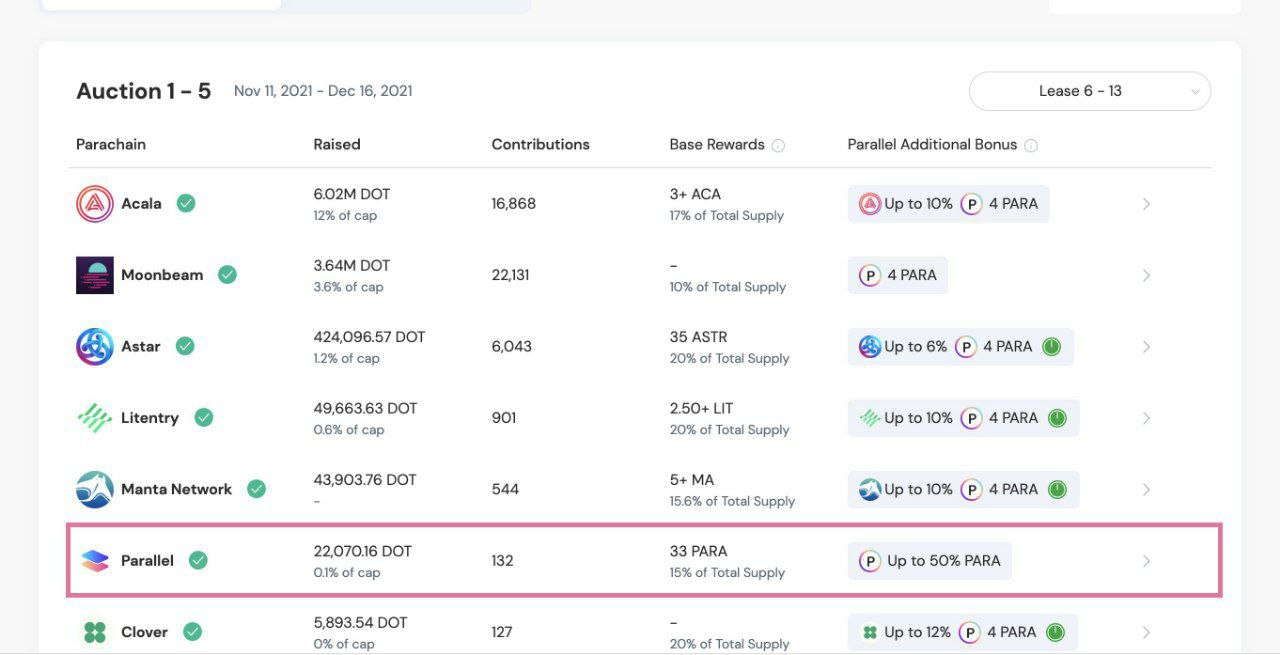This screenshot has width=1280, height=655.
Task: Click the '6.02M DOT' raised value
Action: 352,194
